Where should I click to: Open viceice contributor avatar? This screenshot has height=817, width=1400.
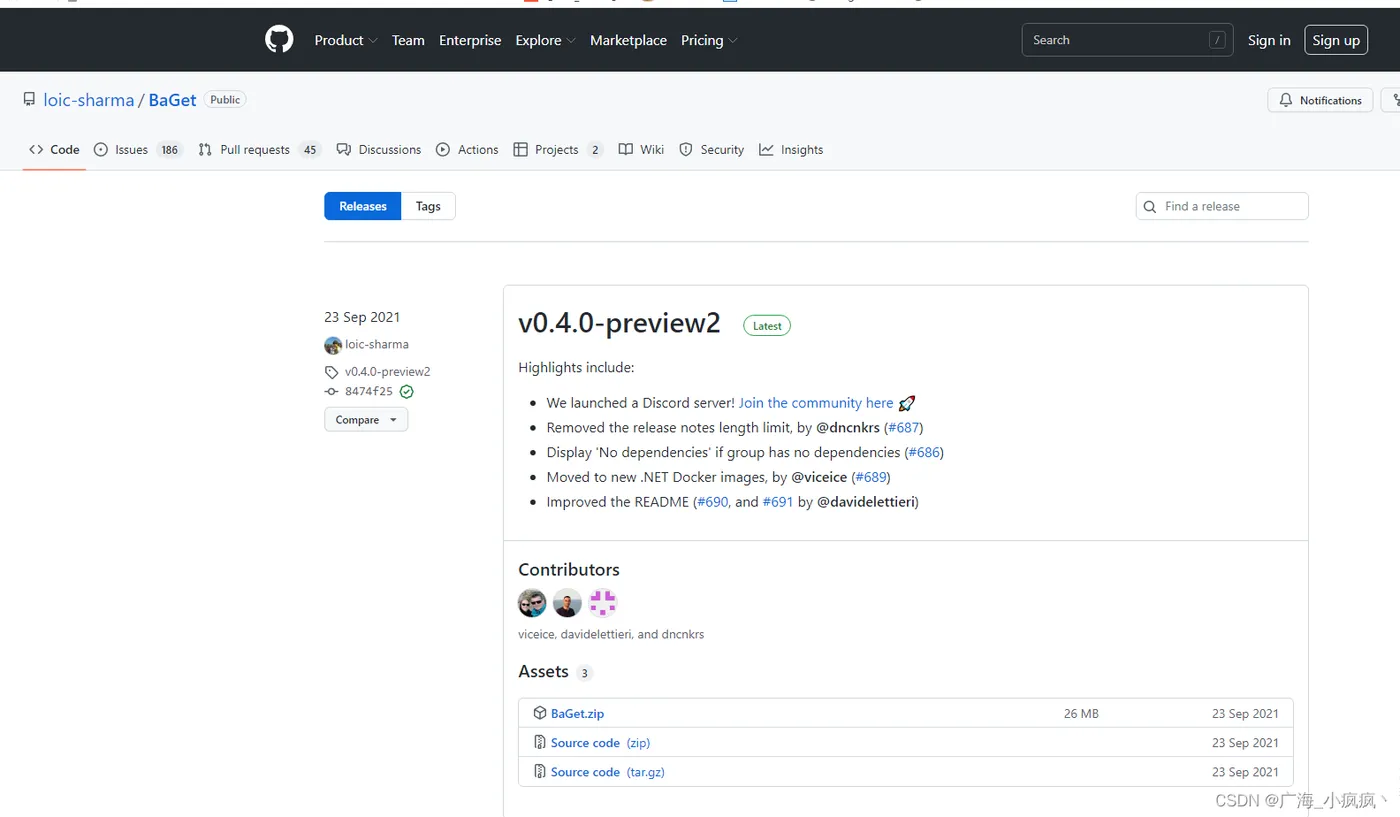[x=532, y=603]
